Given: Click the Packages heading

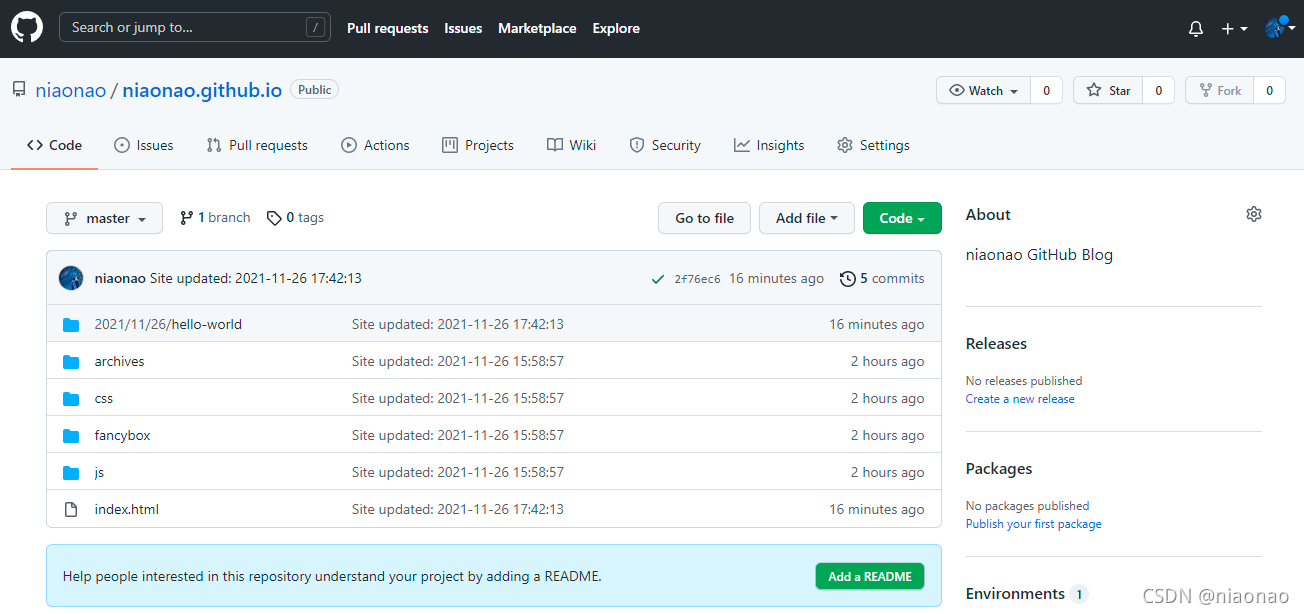Looking at the screenshot, I should point(999,468).
